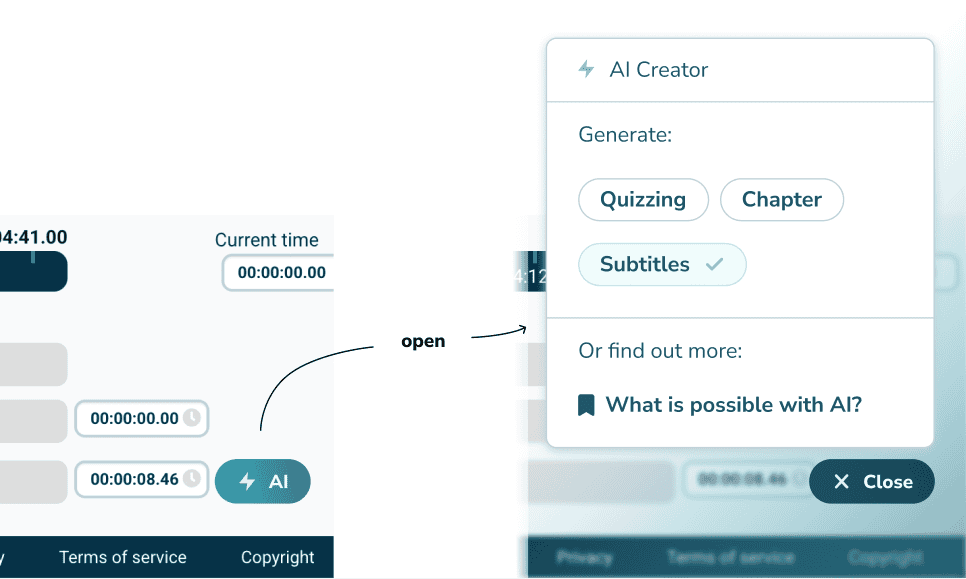Screen dimensions: 966x579
Task: Click topmost grey field above timestamp rows
Action: pos(33,364)
